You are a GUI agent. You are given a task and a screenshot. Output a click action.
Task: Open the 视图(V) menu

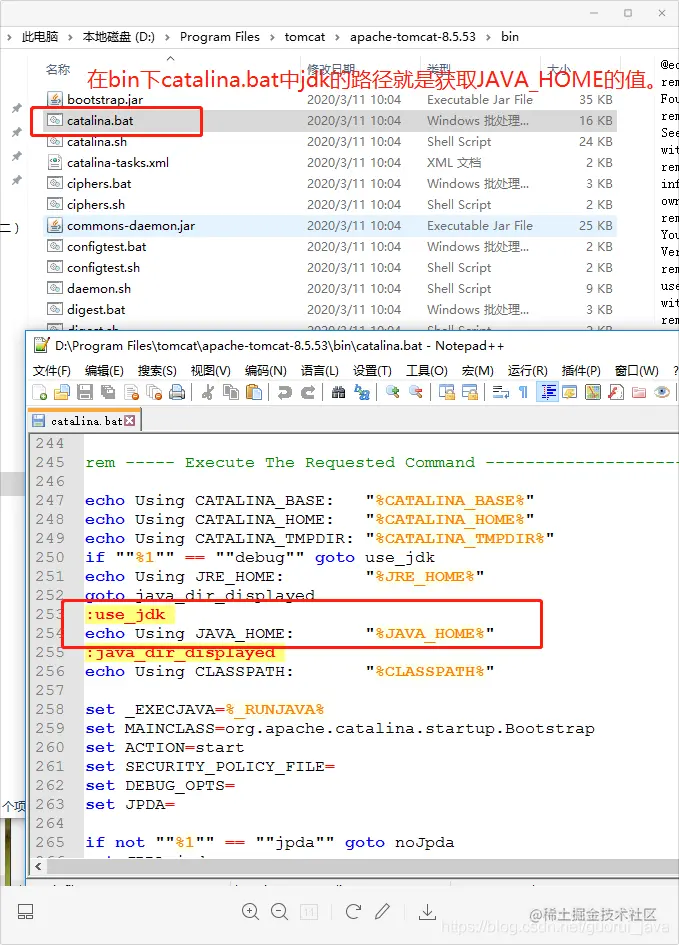point(210,371)
